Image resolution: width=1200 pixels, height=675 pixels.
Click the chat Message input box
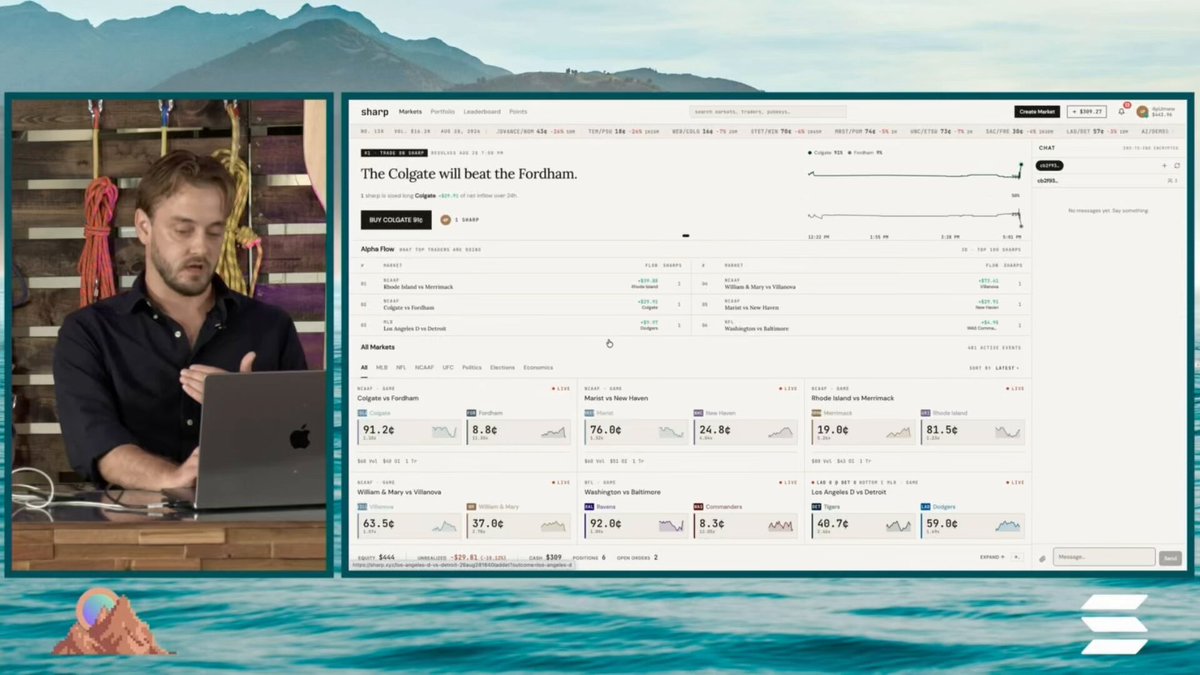[1103, 558]
